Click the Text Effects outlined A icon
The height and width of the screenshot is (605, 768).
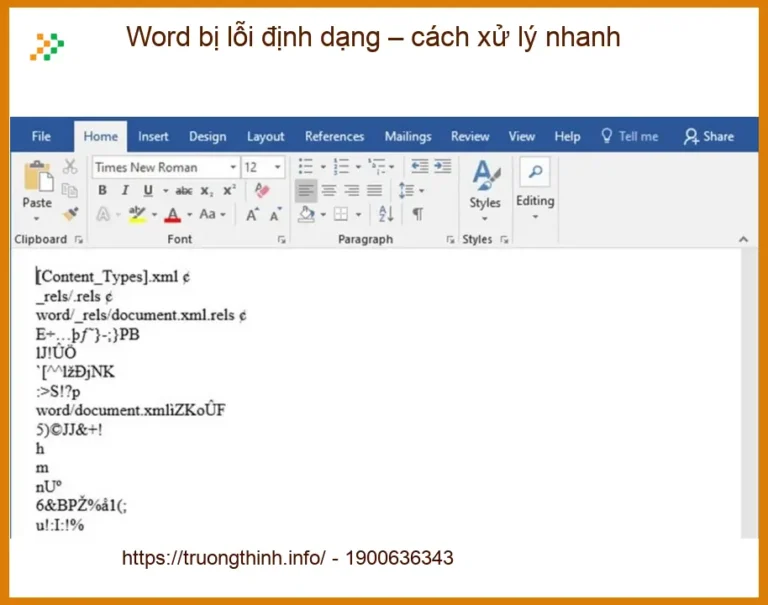pos(103,214)
